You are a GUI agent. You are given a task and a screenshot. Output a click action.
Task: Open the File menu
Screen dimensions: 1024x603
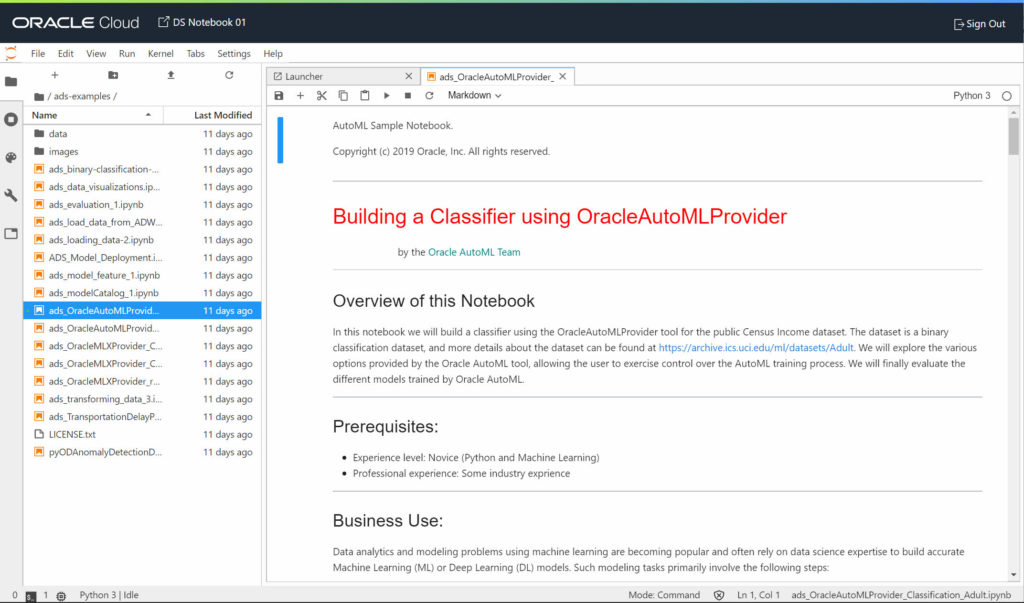click(38, 54)
